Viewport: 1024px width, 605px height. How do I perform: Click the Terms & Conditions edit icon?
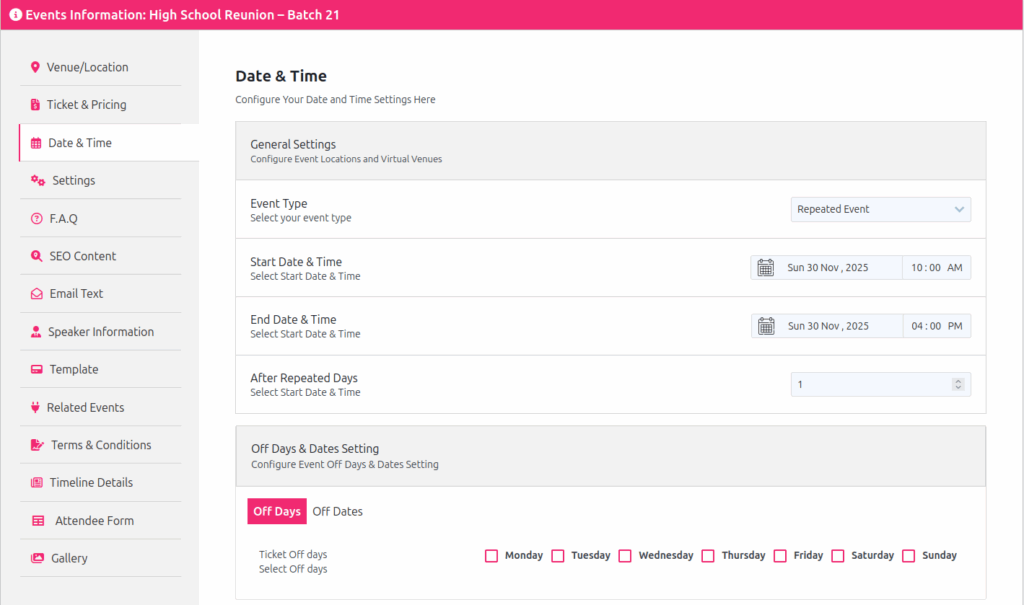click(x=37, y=445)
